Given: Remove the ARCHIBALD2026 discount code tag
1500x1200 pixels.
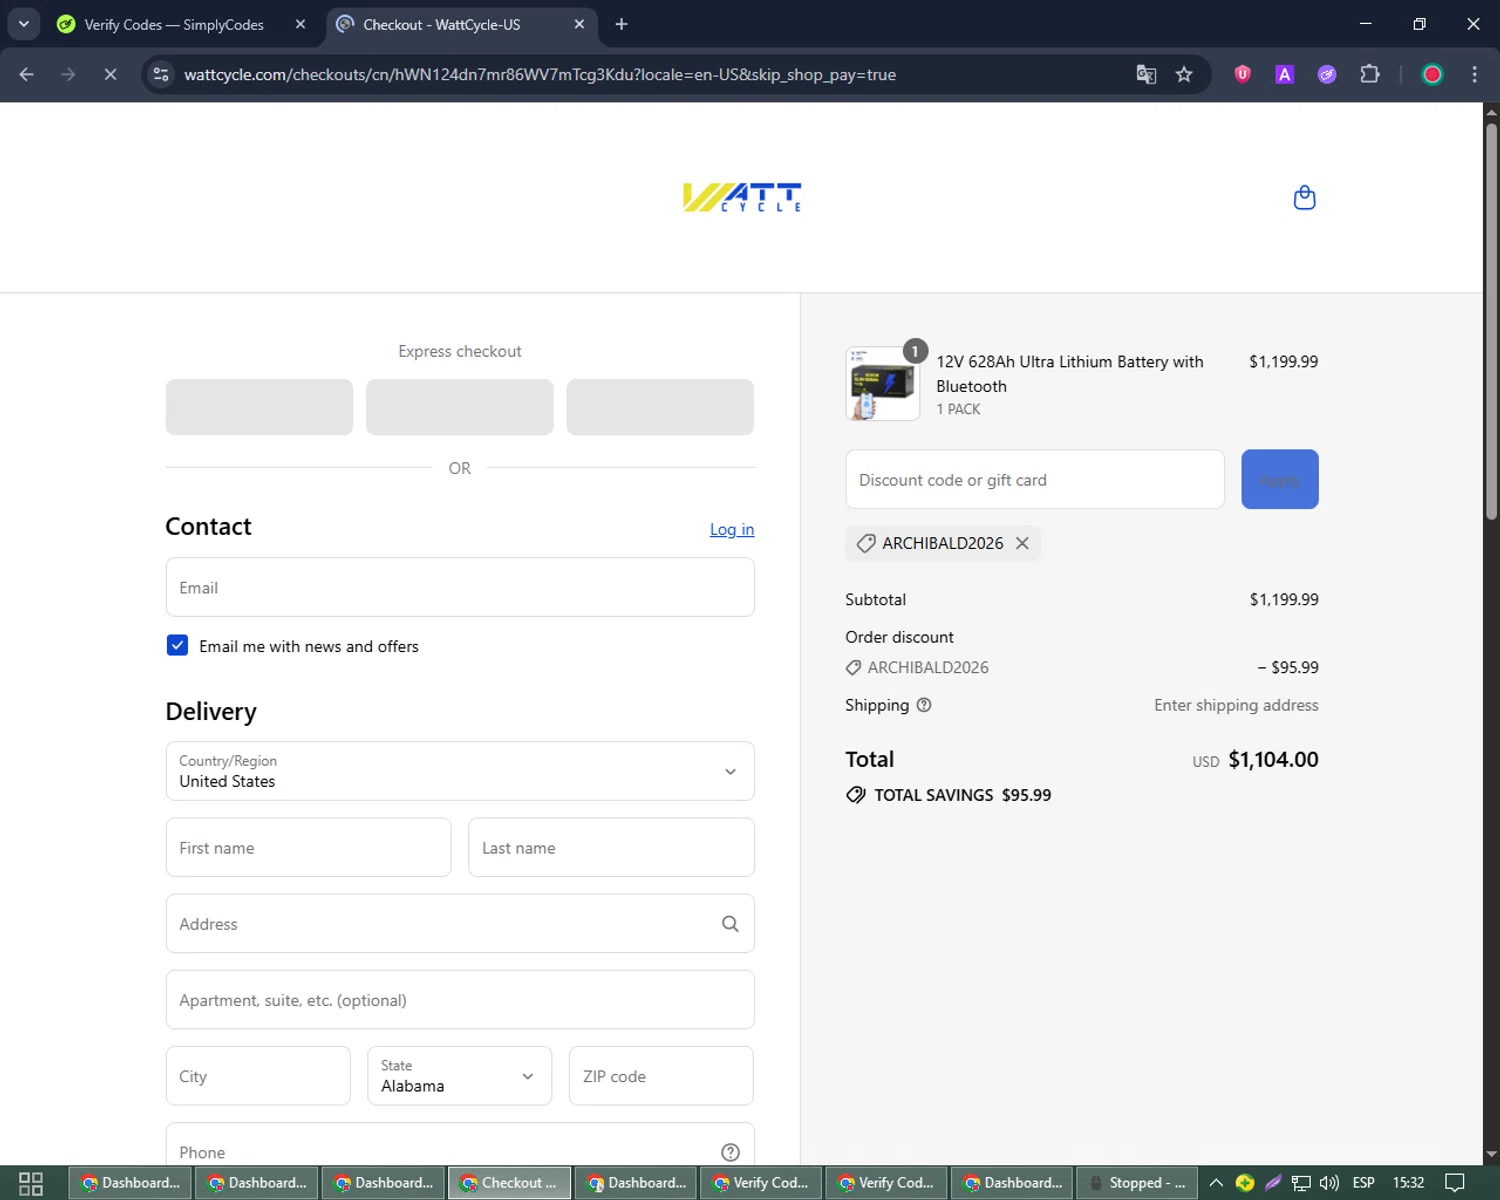Looking at the screenshot, I should coord(1022,543).
